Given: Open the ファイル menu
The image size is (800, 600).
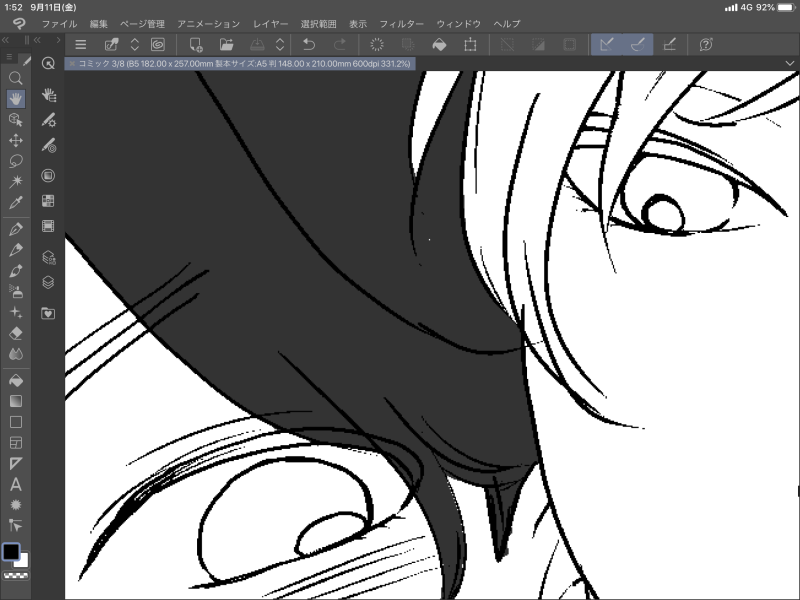Looking at the screenshot, I should click(59, 24).
